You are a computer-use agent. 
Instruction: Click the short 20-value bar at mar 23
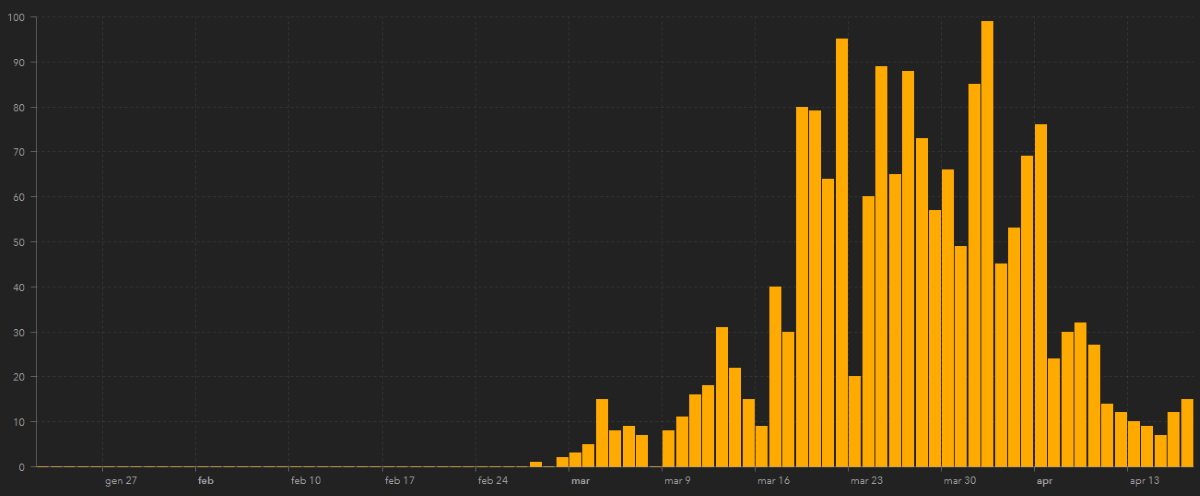(x=855, y=422)
